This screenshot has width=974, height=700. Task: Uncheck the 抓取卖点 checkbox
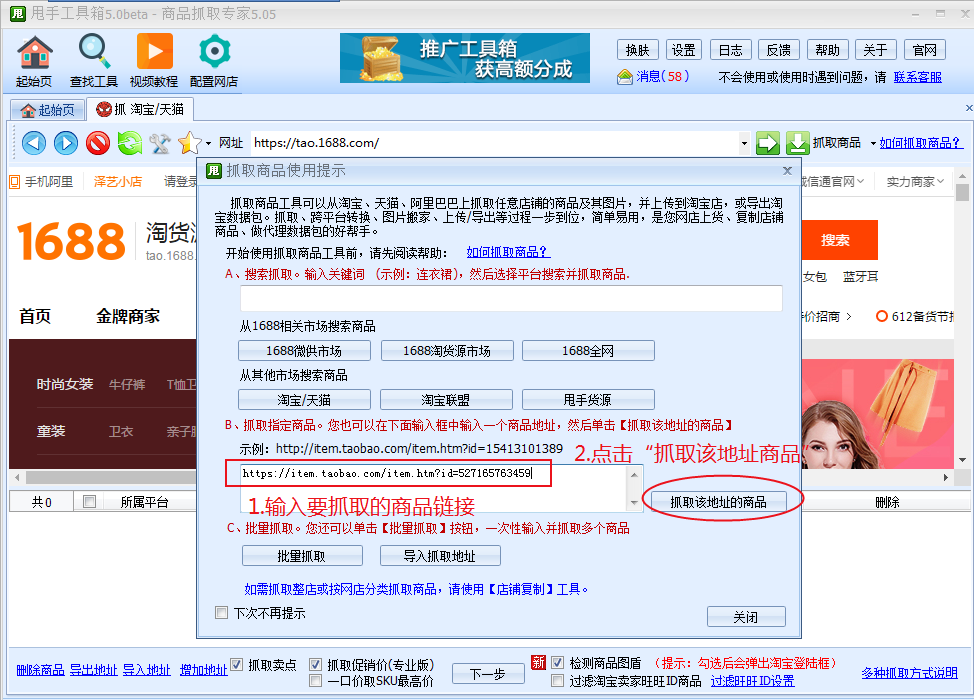[237, 665]
